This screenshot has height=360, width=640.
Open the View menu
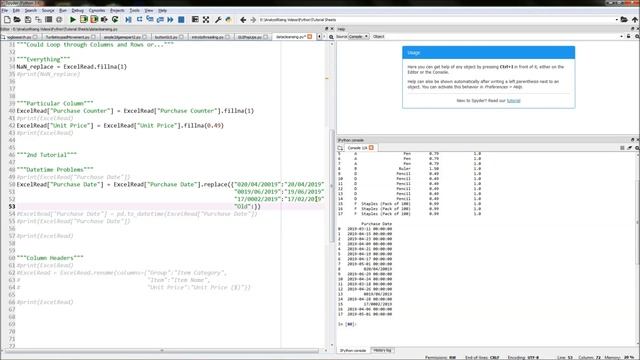pos(149,10)
